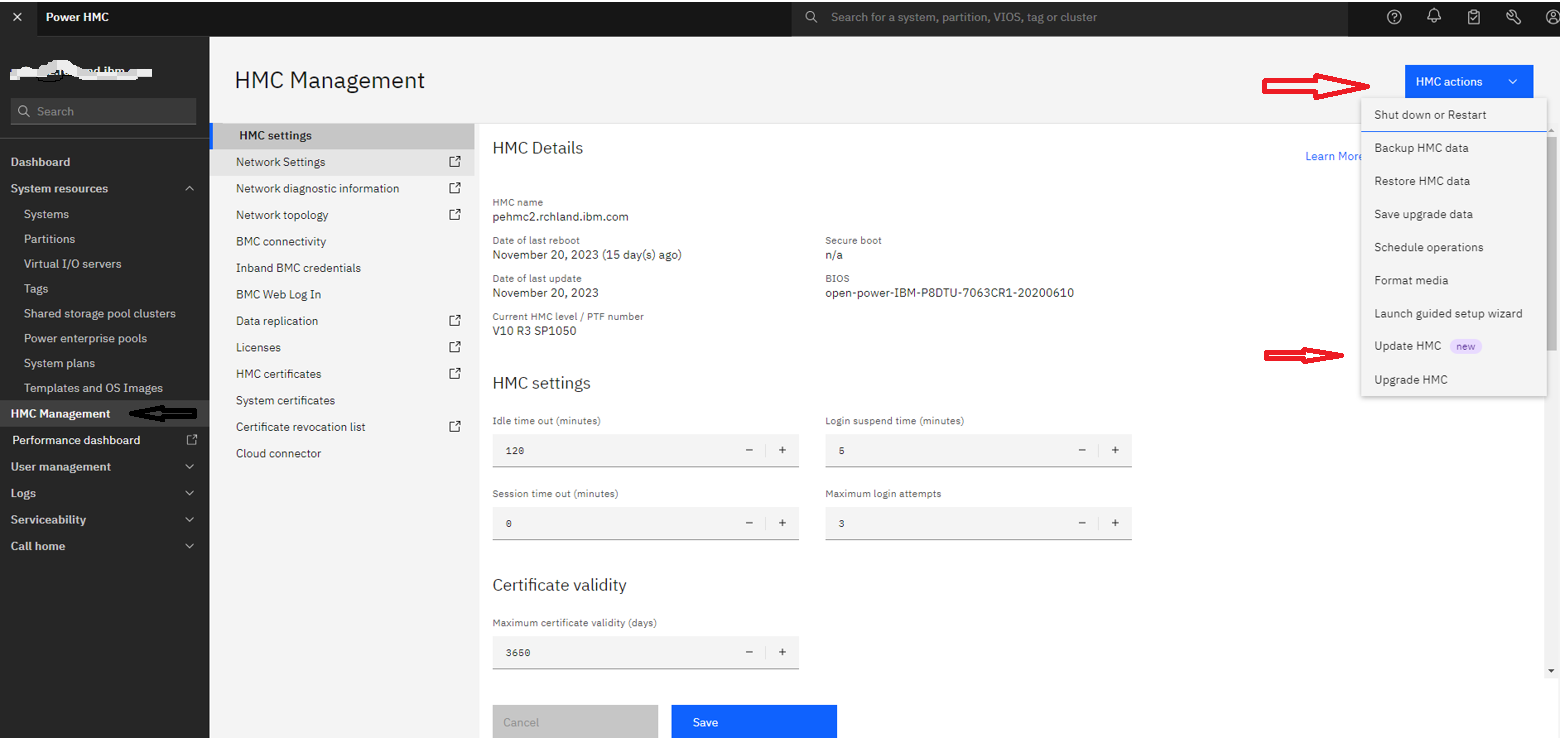Select Format media option

click(x=1454, y=280)
